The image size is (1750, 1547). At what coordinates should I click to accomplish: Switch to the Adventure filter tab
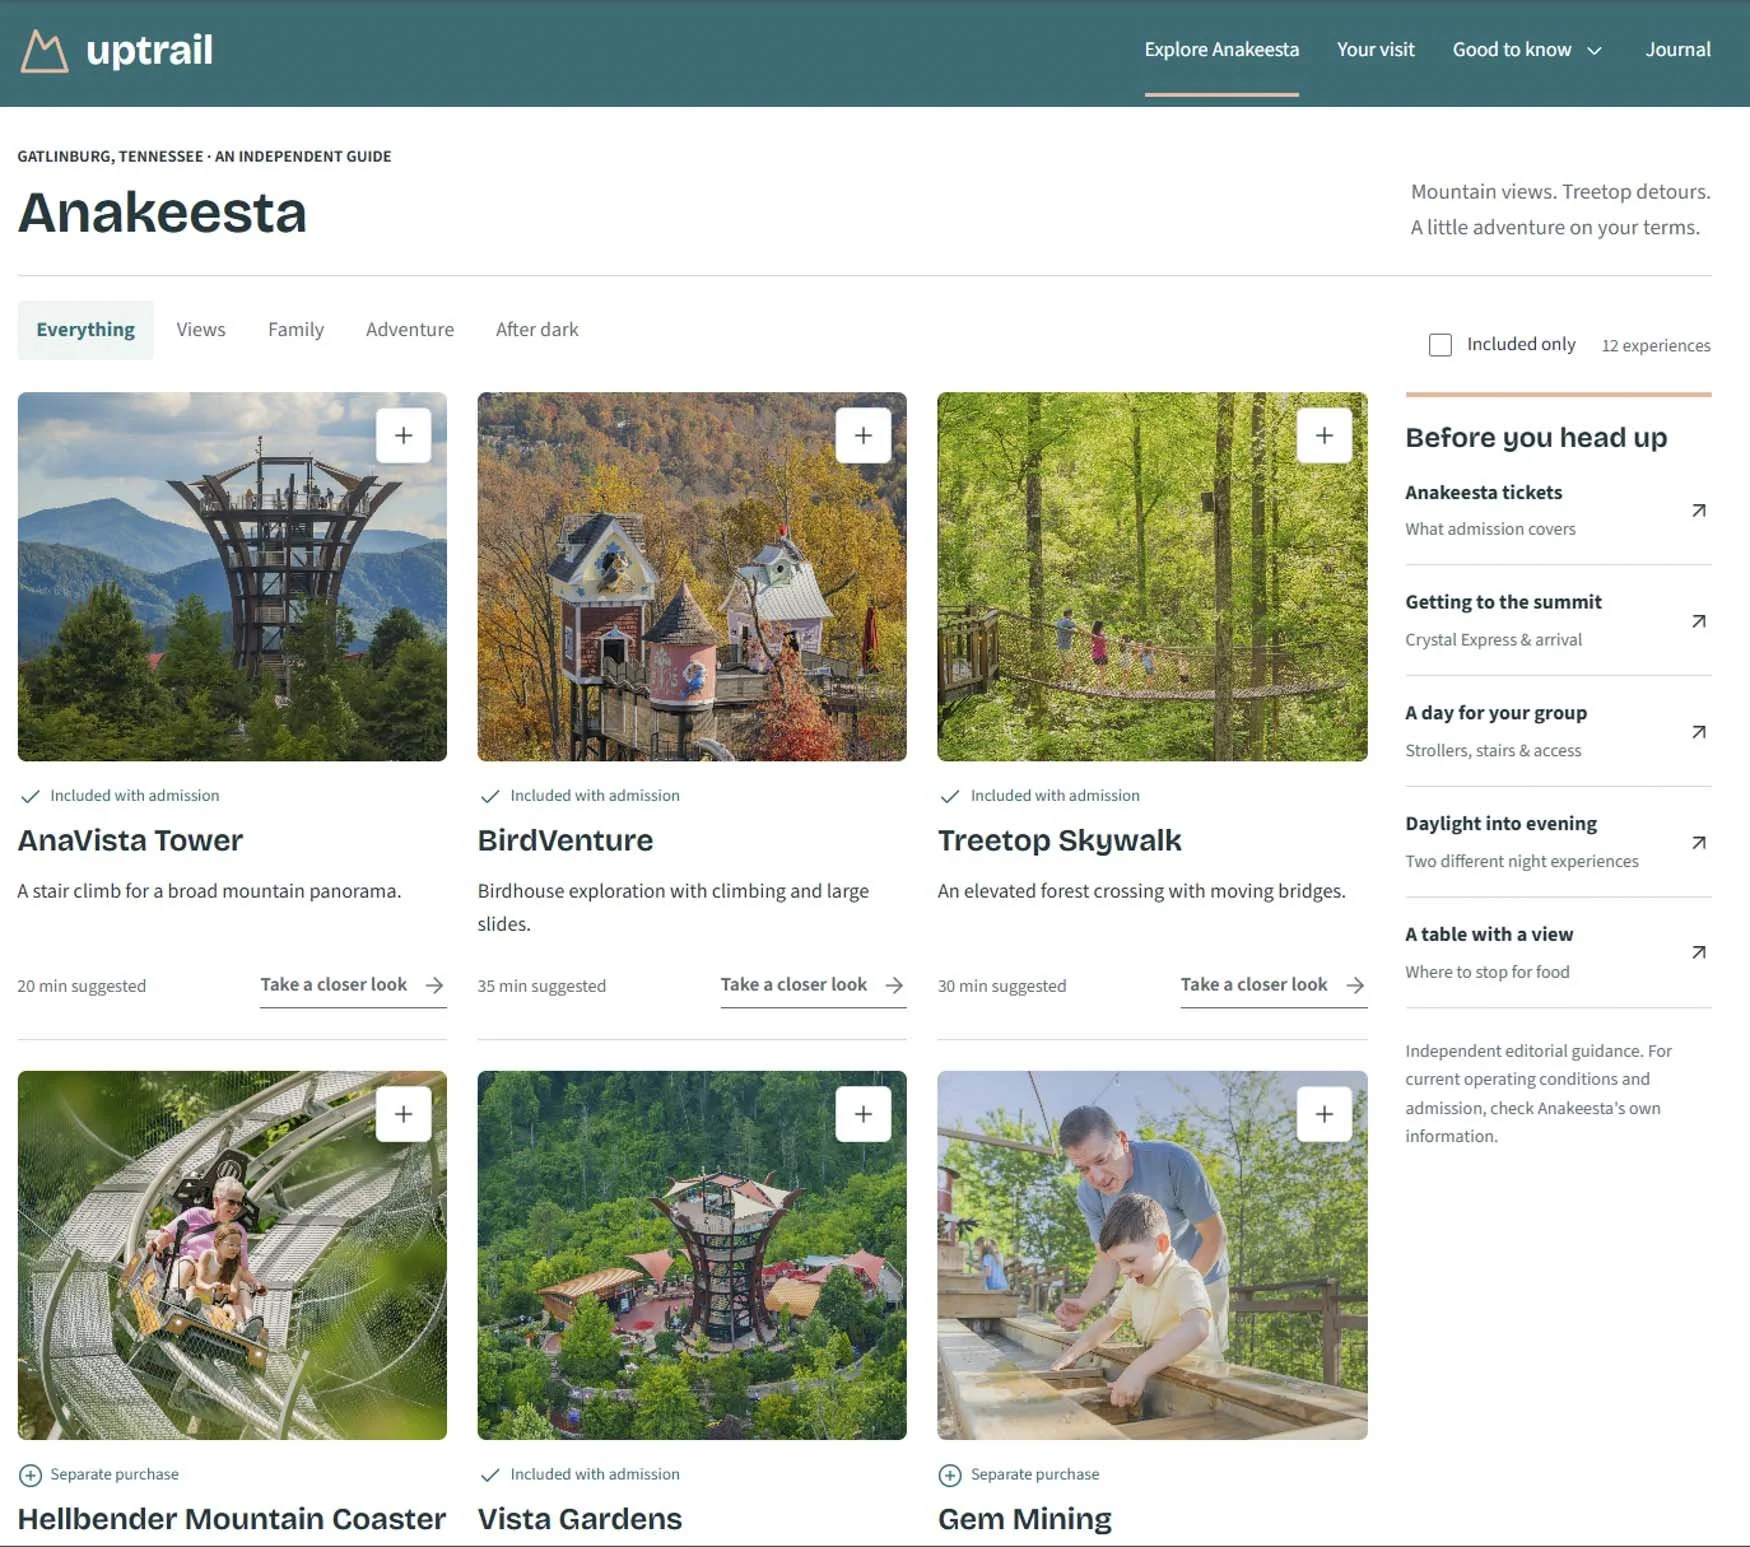(x=410, y=330)
